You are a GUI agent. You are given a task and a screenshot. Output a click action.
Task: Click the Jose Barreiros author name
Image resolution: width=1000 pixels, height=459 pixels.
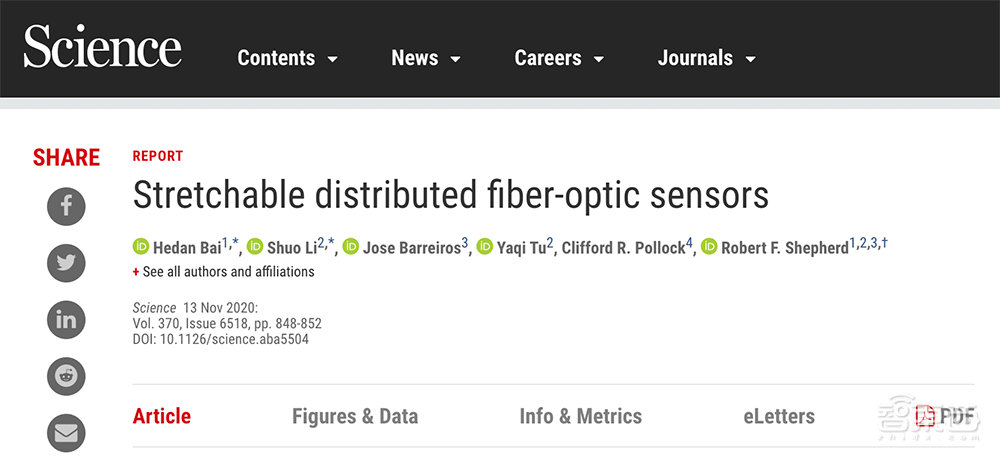410,248
